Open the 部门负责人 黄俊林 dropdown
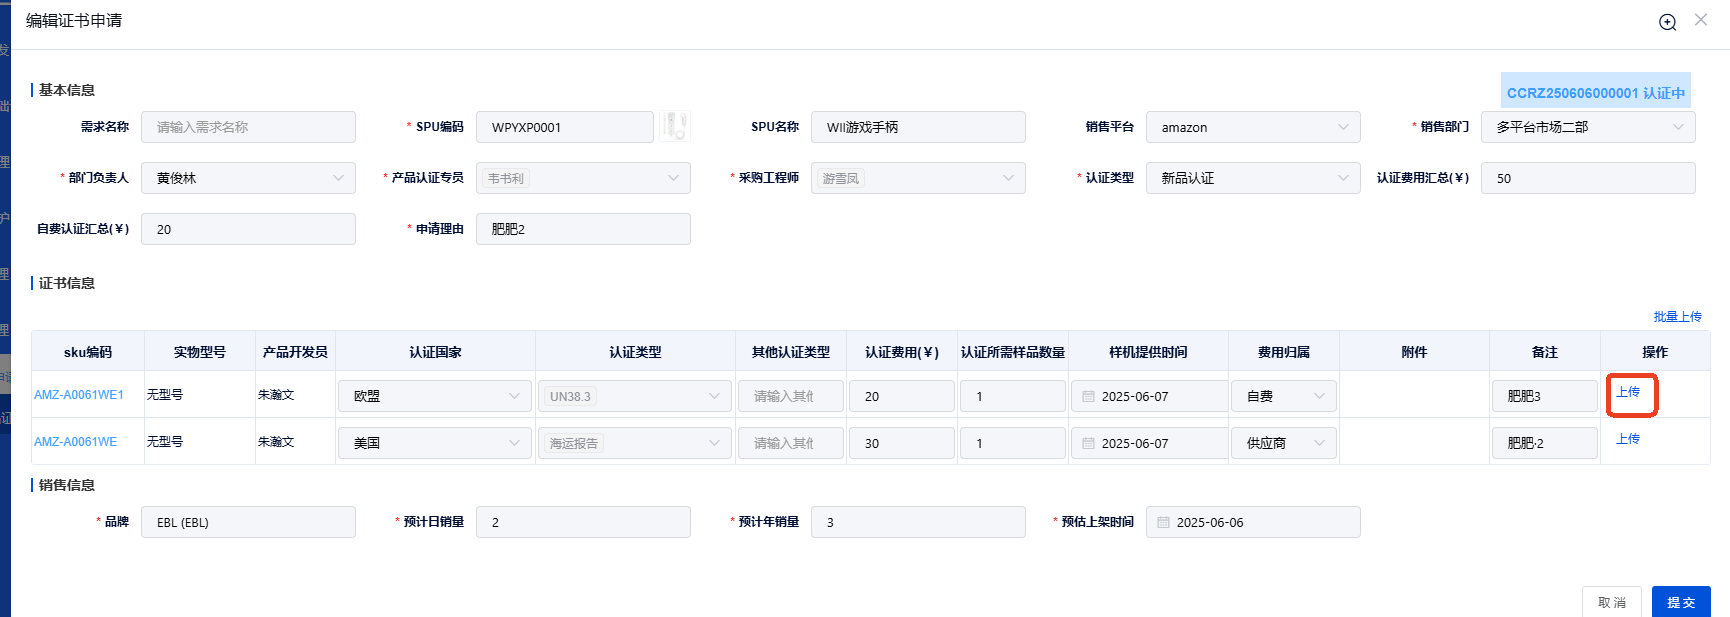Screen dimensions: 1730x617 [x=248, y=178]
